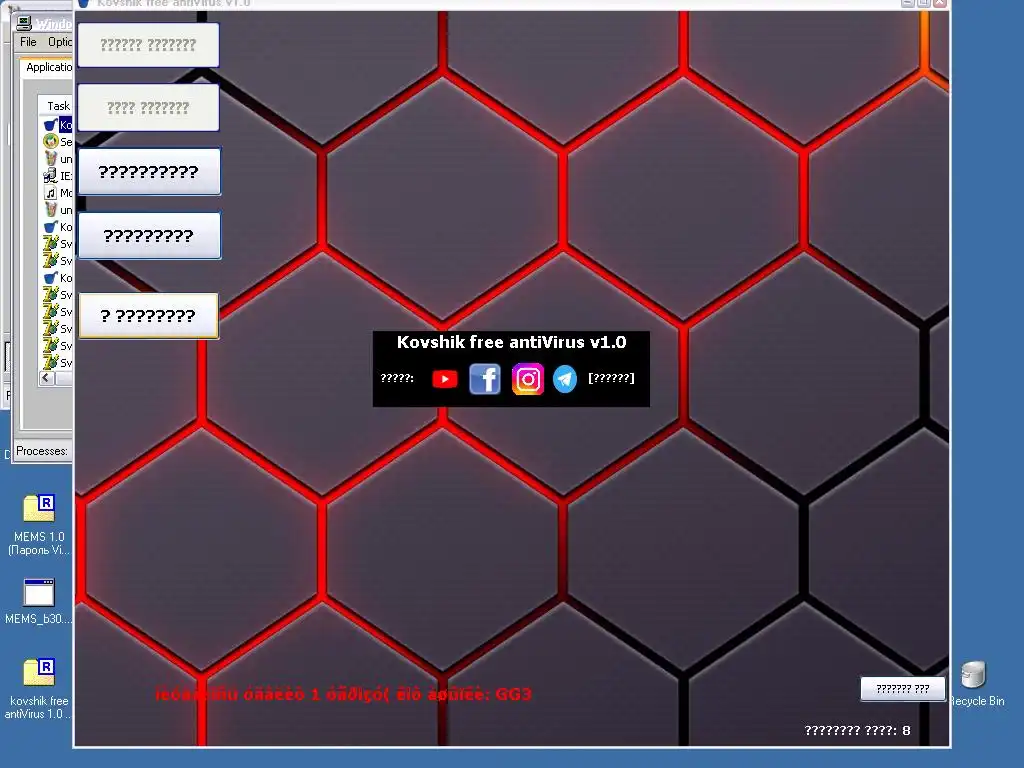
Task: Select the Recycle Bin desktop icon
Action: [976, 684]
